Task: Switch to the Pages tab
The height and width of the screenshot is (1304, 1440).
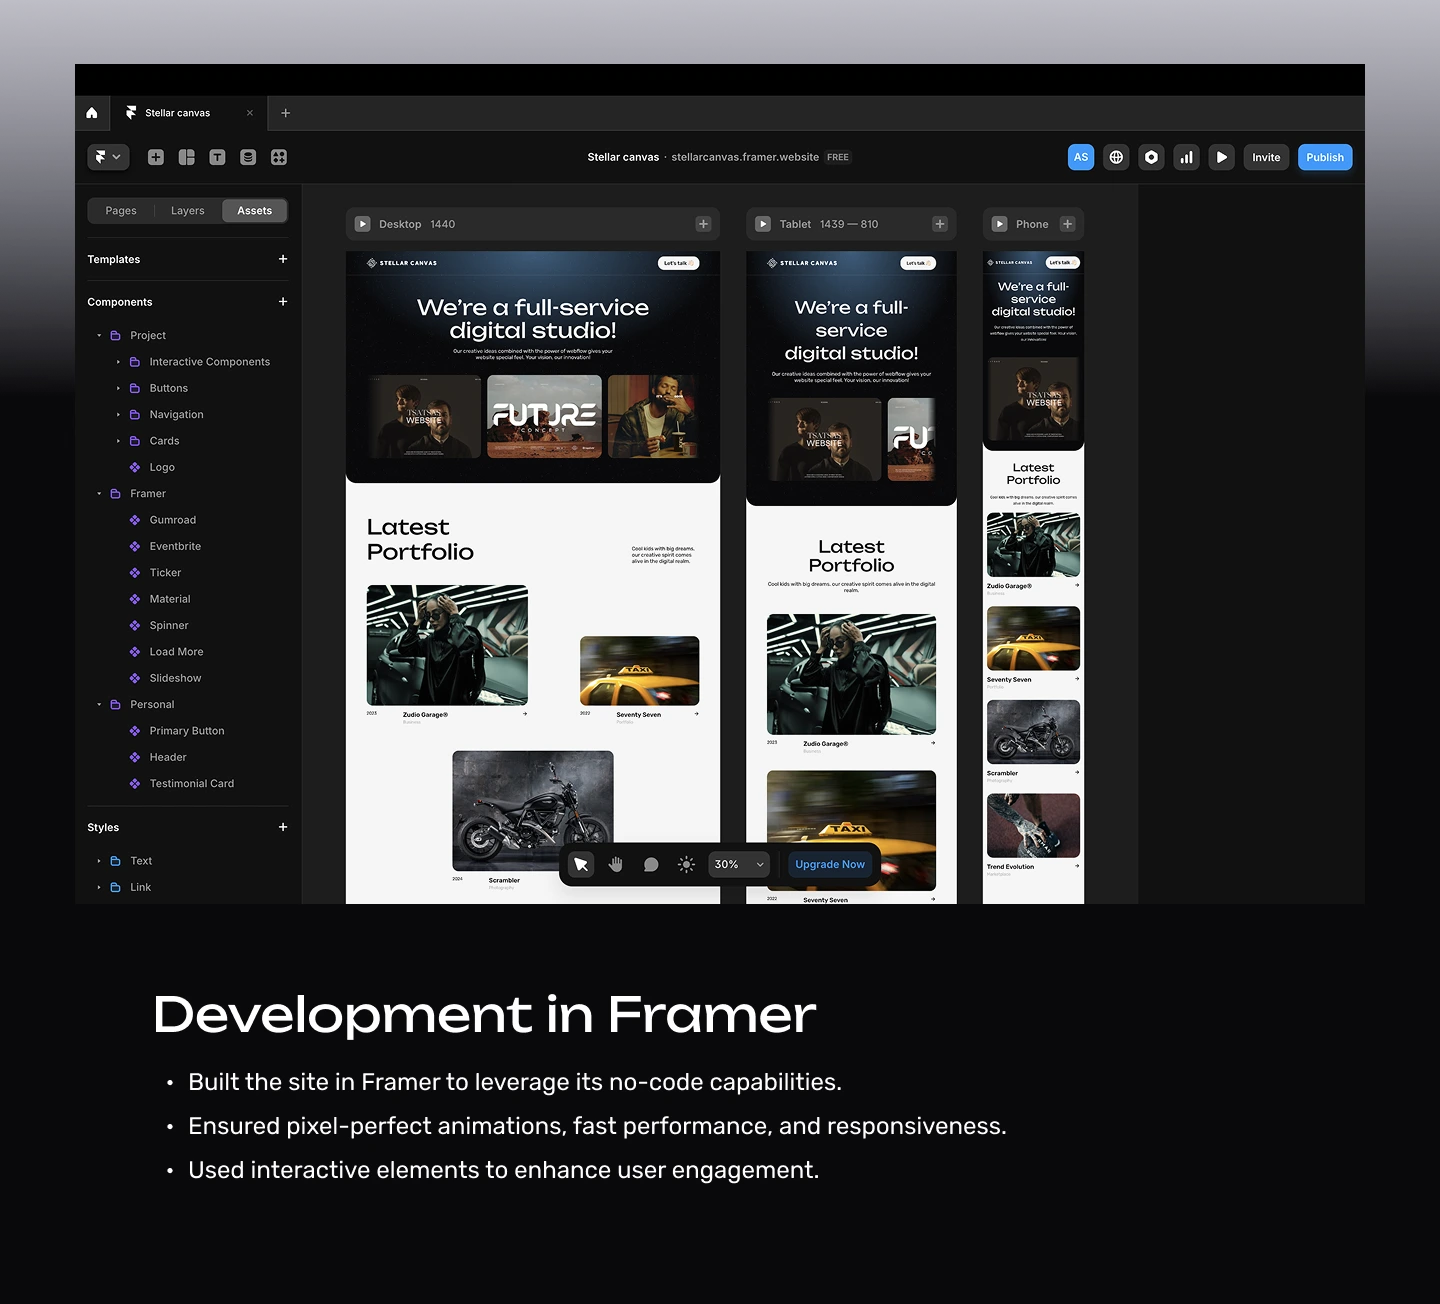Action: (121, 211)
